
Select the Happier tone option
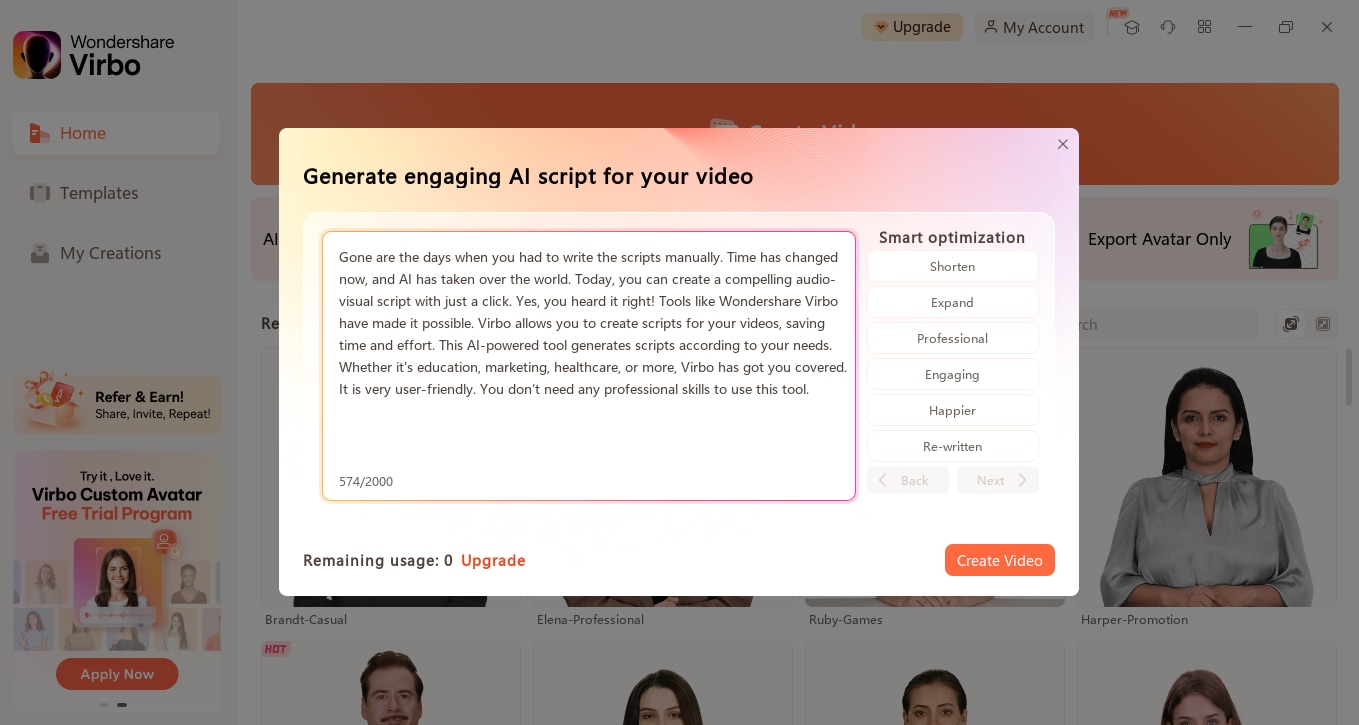(x=952, y=410)
